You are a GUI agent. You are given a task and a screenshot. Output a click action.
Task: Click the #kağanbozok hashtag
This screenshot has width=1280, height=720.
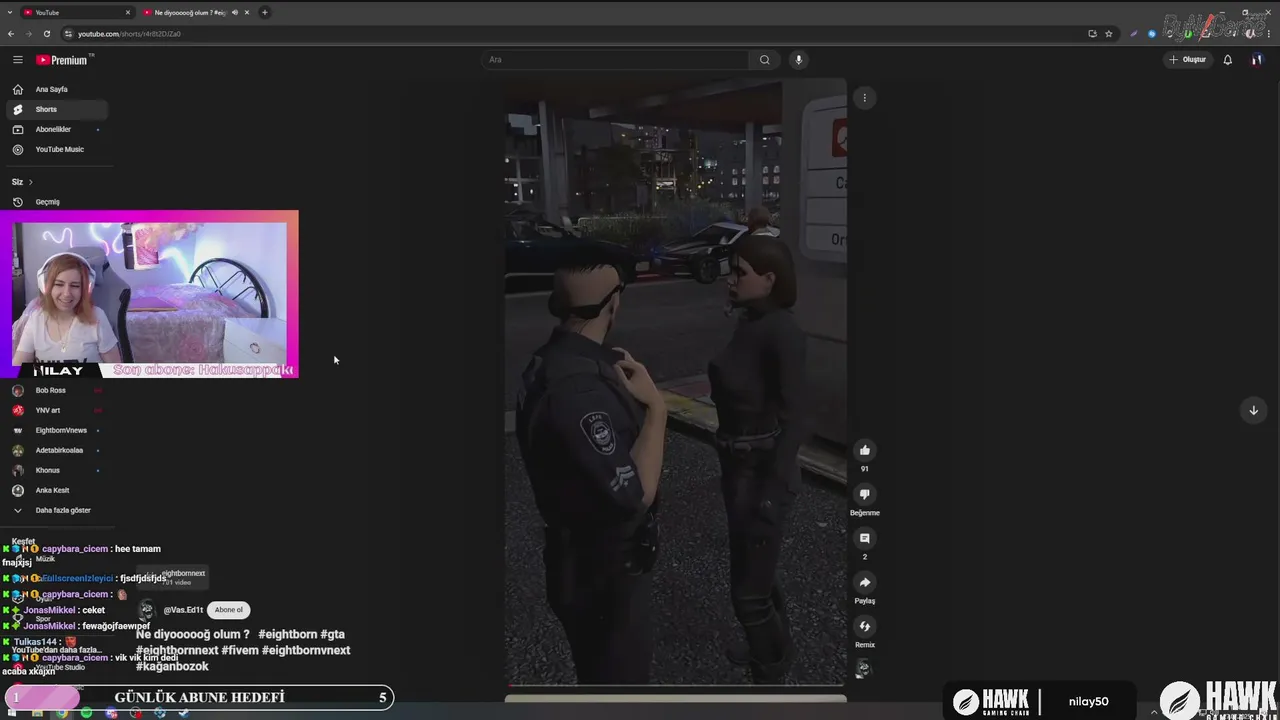click(x=172, y=667)
